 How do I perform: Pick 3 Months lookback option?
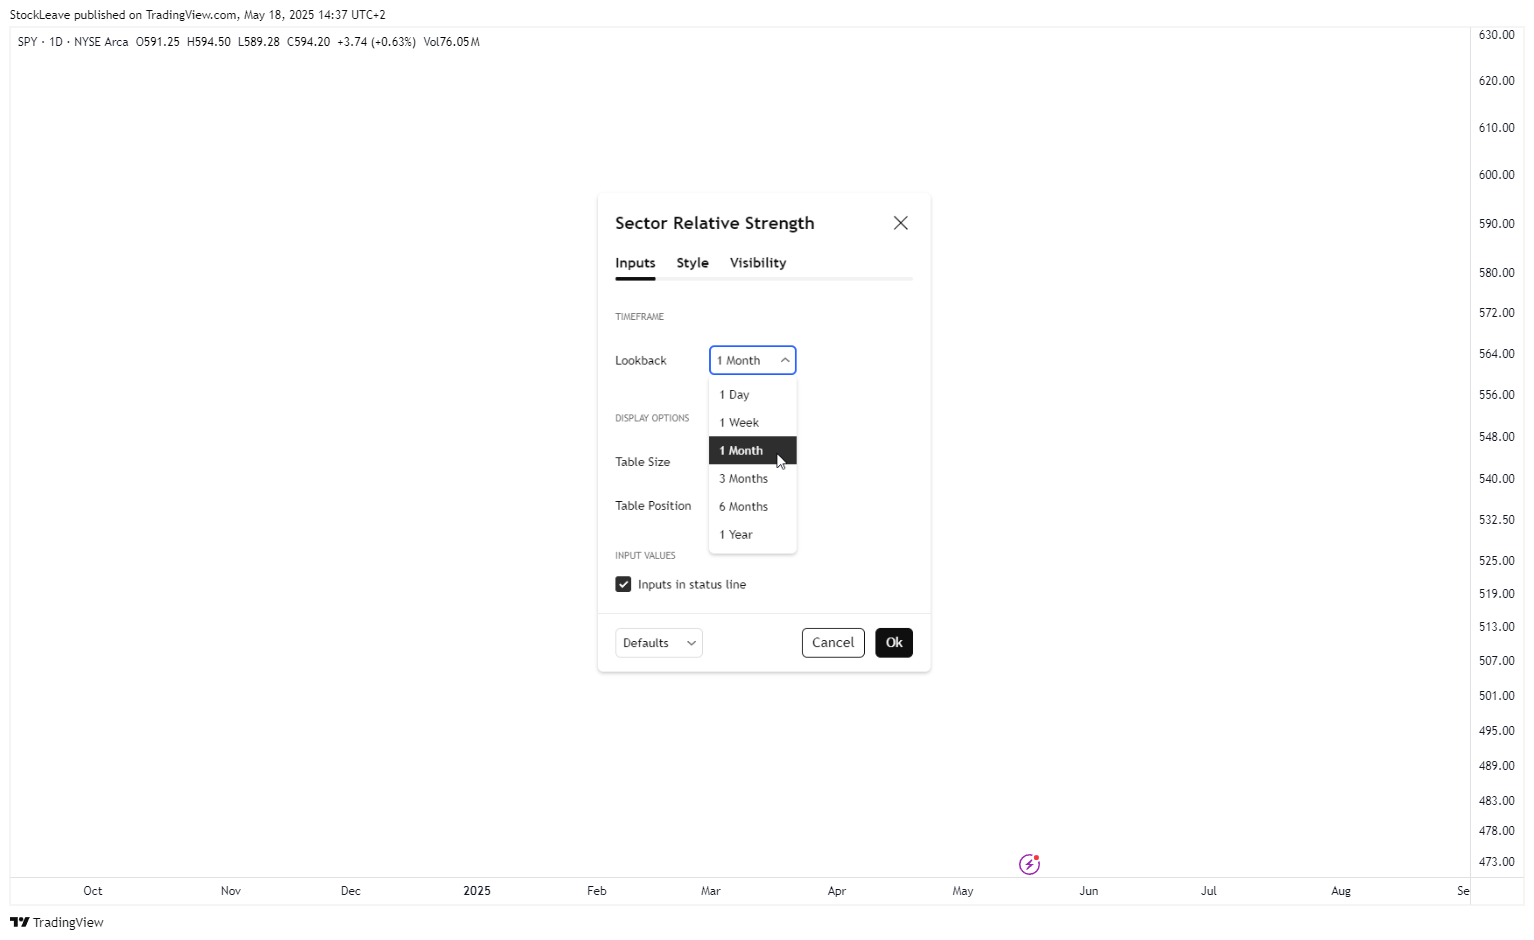point(752,479)
